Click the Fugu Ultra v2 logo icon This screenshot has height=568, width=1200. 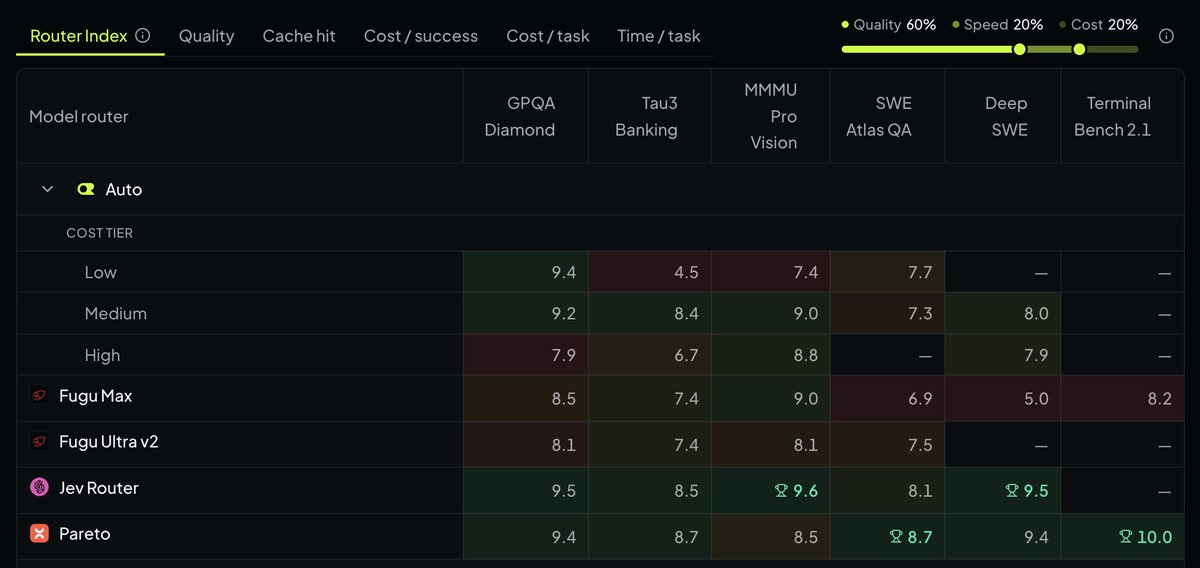pos(39,442)
